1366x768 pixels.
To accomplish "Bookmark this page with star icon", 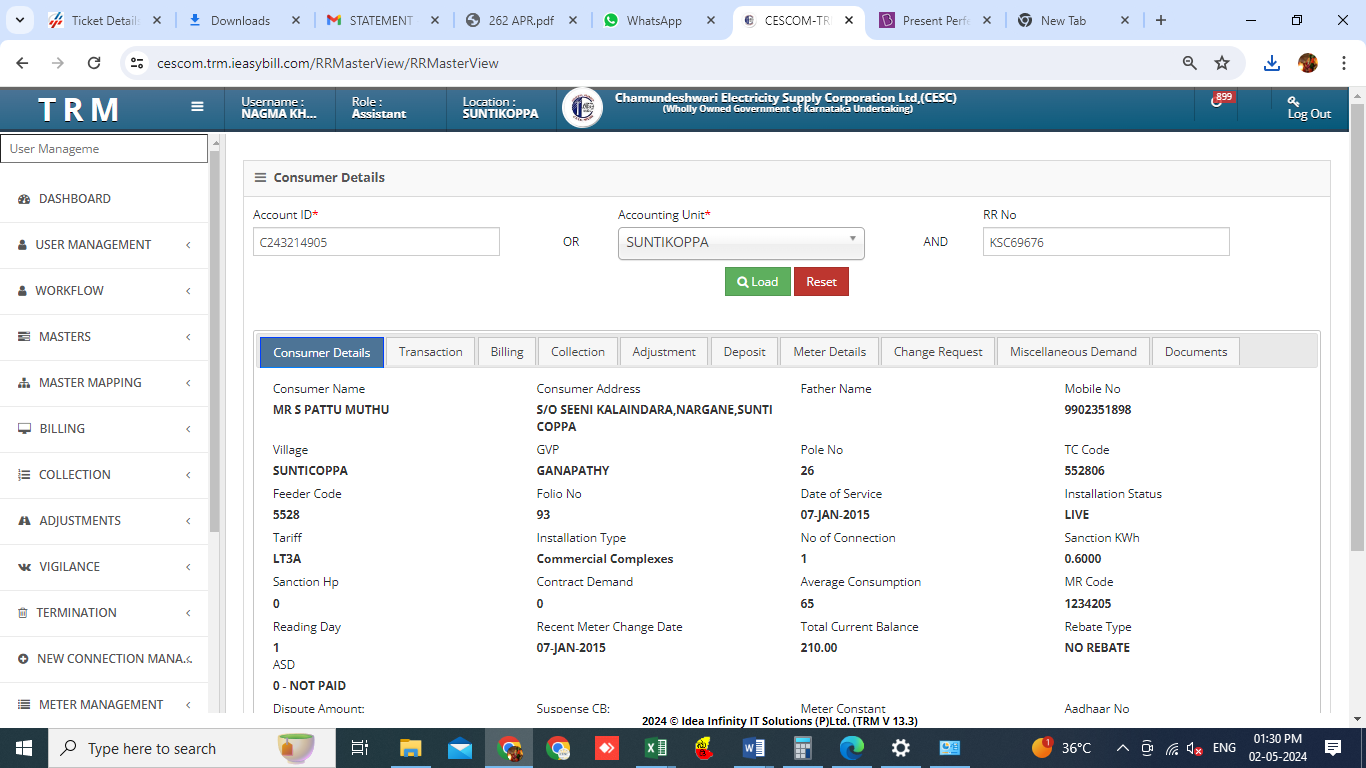I will 1222,63.
